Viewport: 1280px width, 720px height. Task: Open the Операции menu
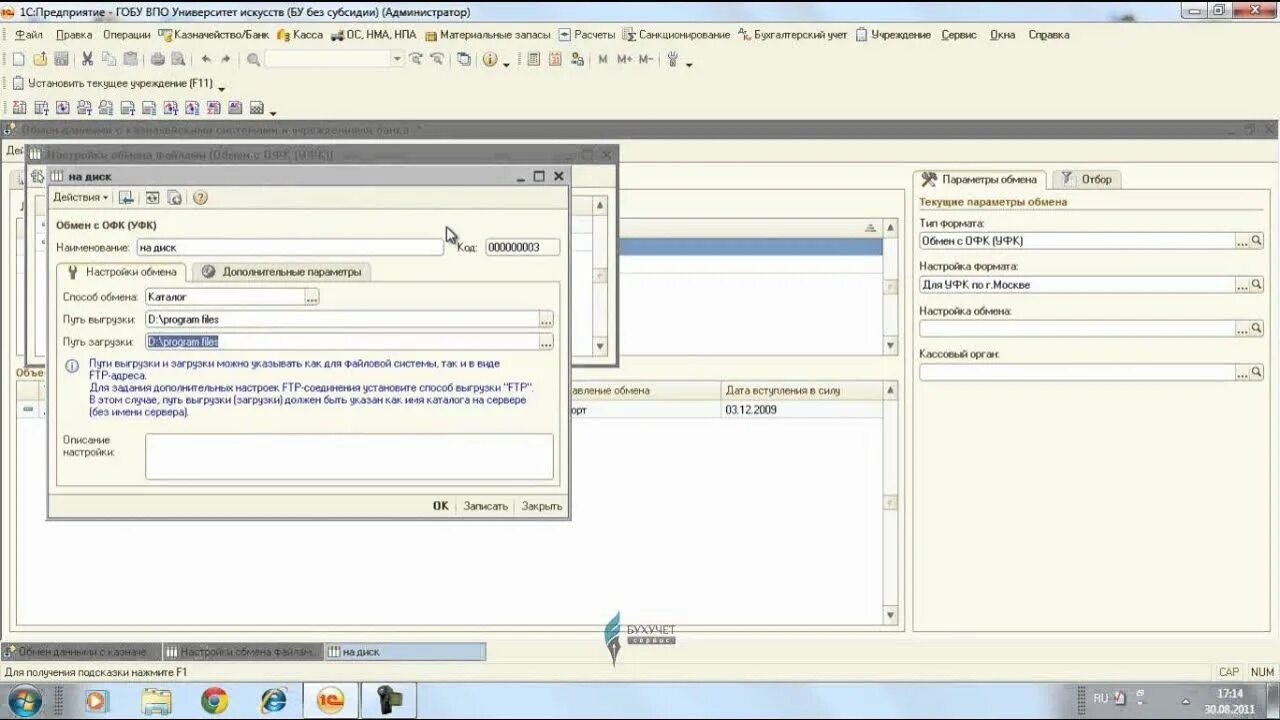[x=127, y=34]
